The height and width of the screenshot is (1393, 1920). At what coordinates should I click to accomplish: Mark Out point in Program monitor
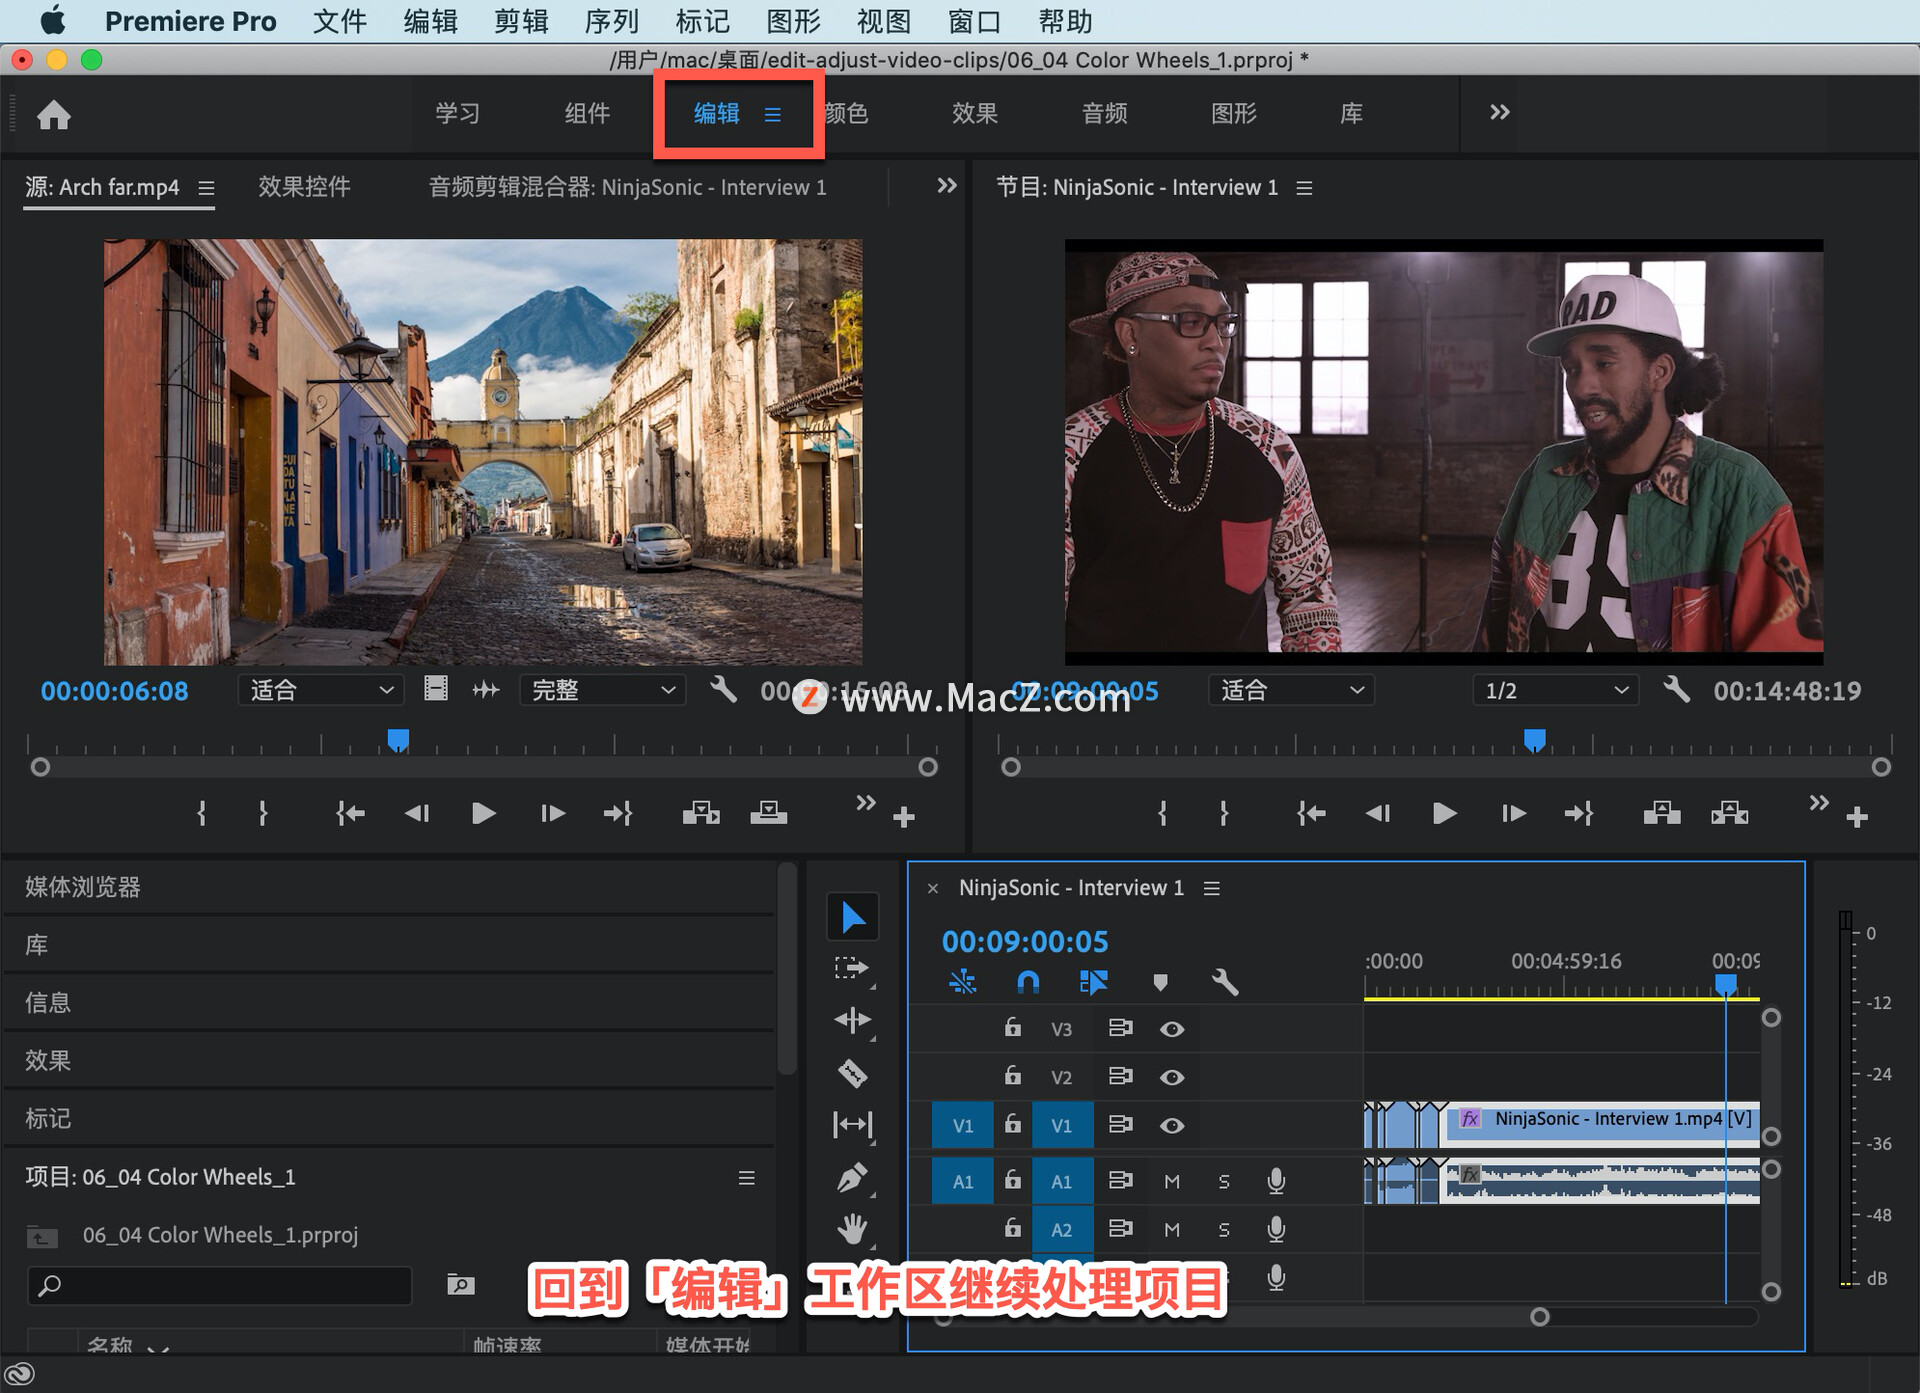tap(1224, 813)
